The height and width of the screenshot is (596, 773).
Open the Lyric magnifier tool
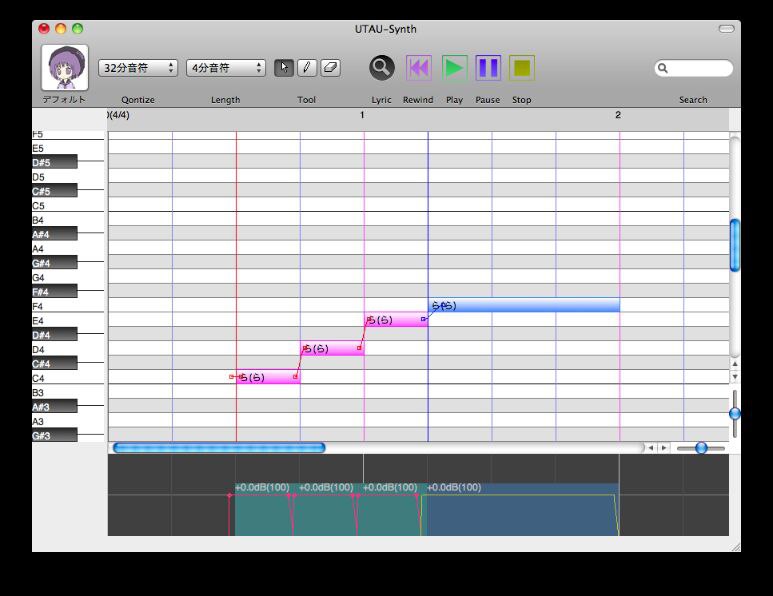(x=382, y=68)
